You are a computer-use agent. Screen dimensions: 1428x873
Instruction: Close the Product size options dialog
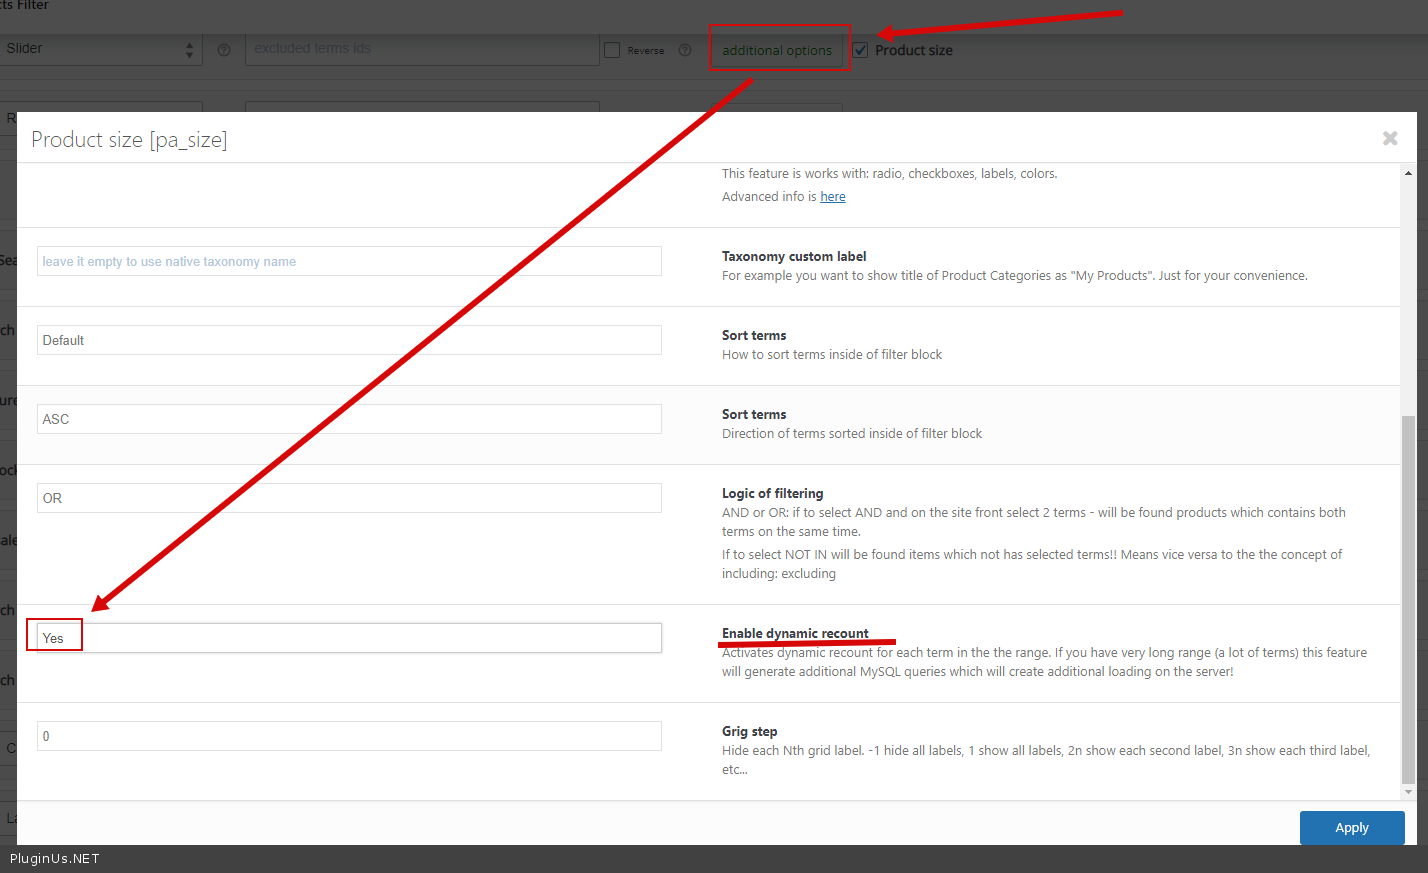tap(1389, 139)
